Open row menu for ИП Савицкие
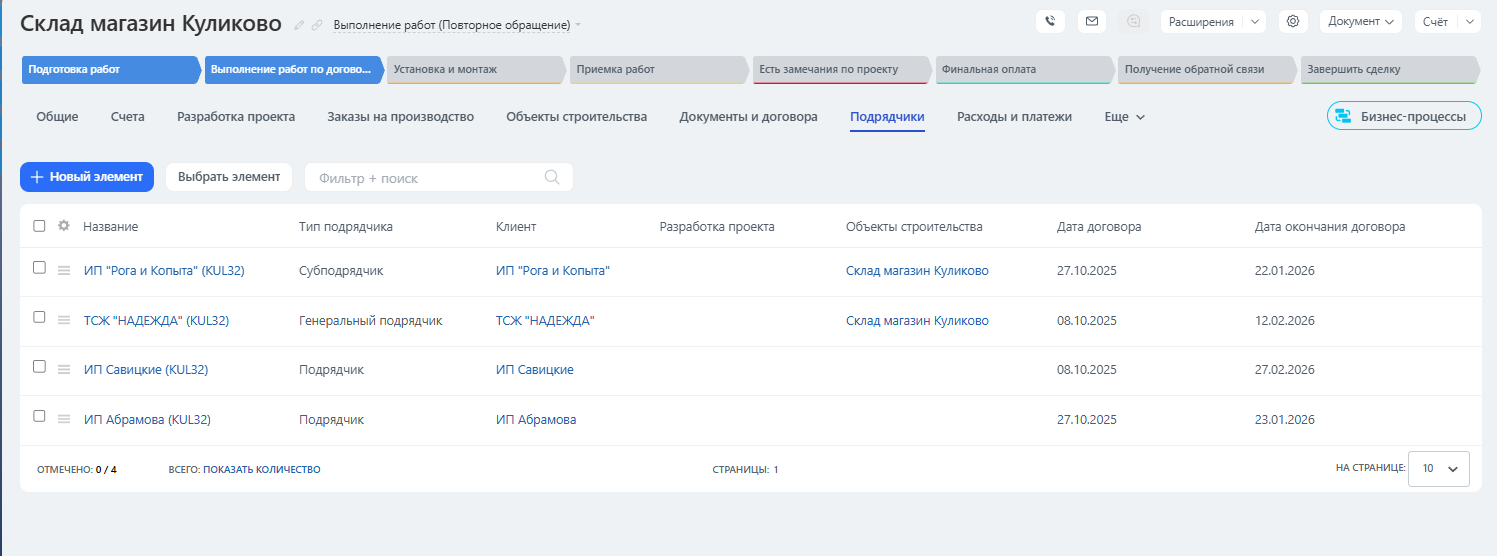The height and width of the screenshot is (556, 1497). coord(64,370)
